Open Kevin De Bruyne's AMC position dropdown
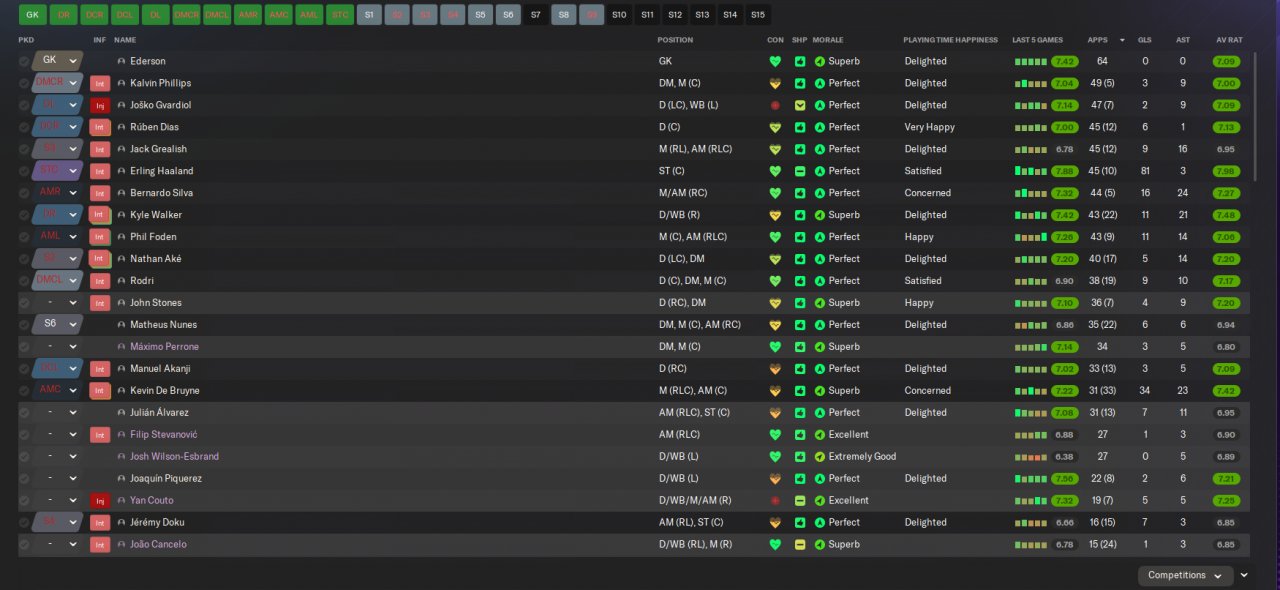This screenshot has height=590, width=1280. (x=57, y=391)
